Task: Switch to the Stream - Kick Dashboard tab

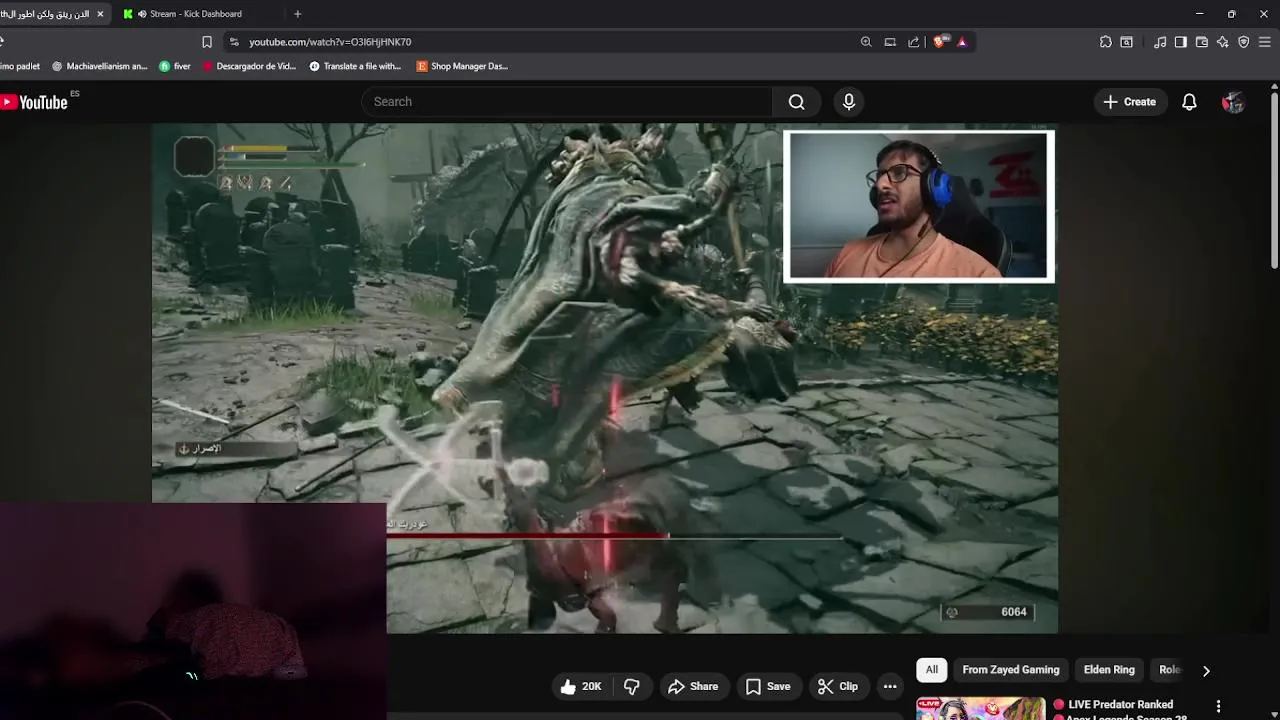Action: pyautogui.click(x=195, y=14)
